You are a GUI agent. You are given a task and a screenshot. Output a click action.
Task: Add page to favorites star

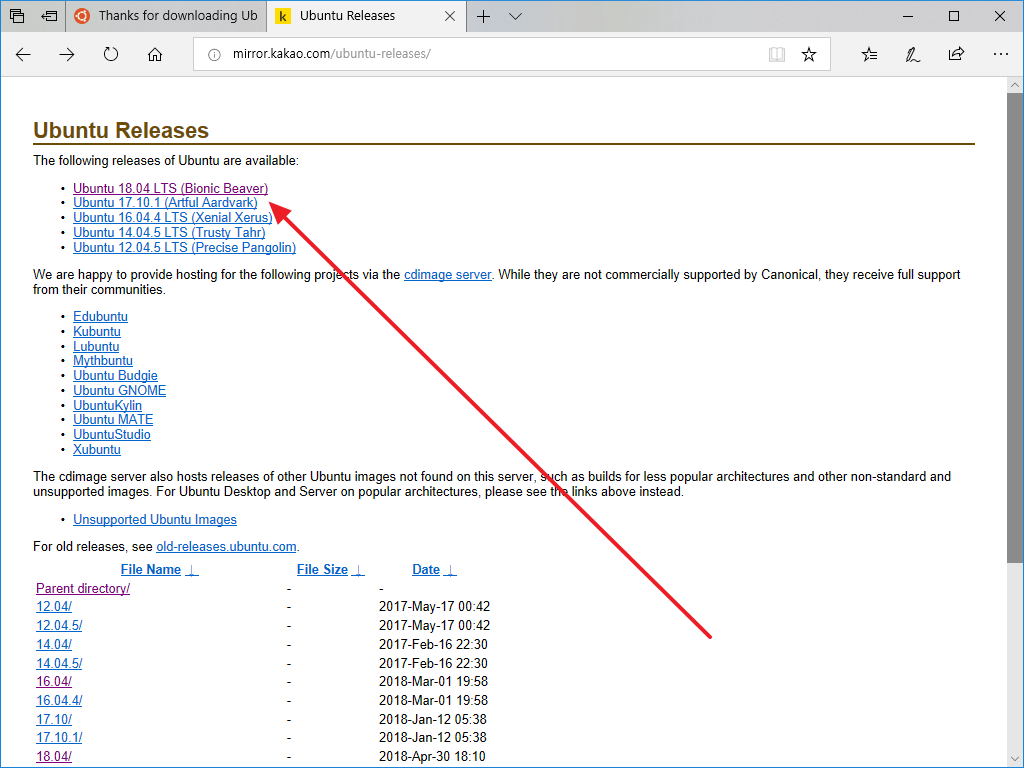(x=809, y=54)
